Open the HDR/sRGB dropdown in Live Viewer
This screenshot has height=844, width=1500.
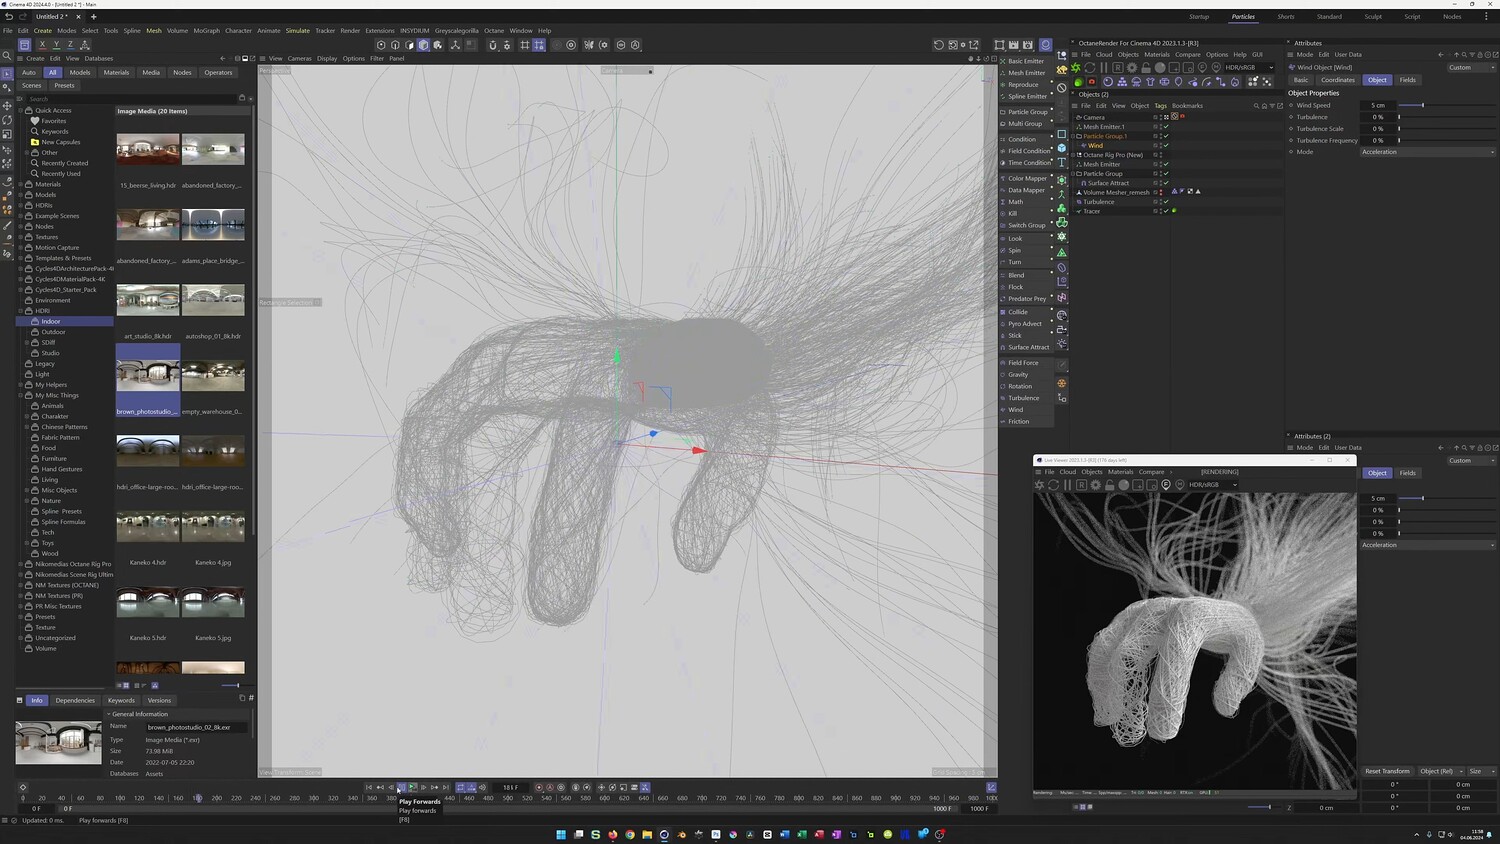coord(1213,485)
